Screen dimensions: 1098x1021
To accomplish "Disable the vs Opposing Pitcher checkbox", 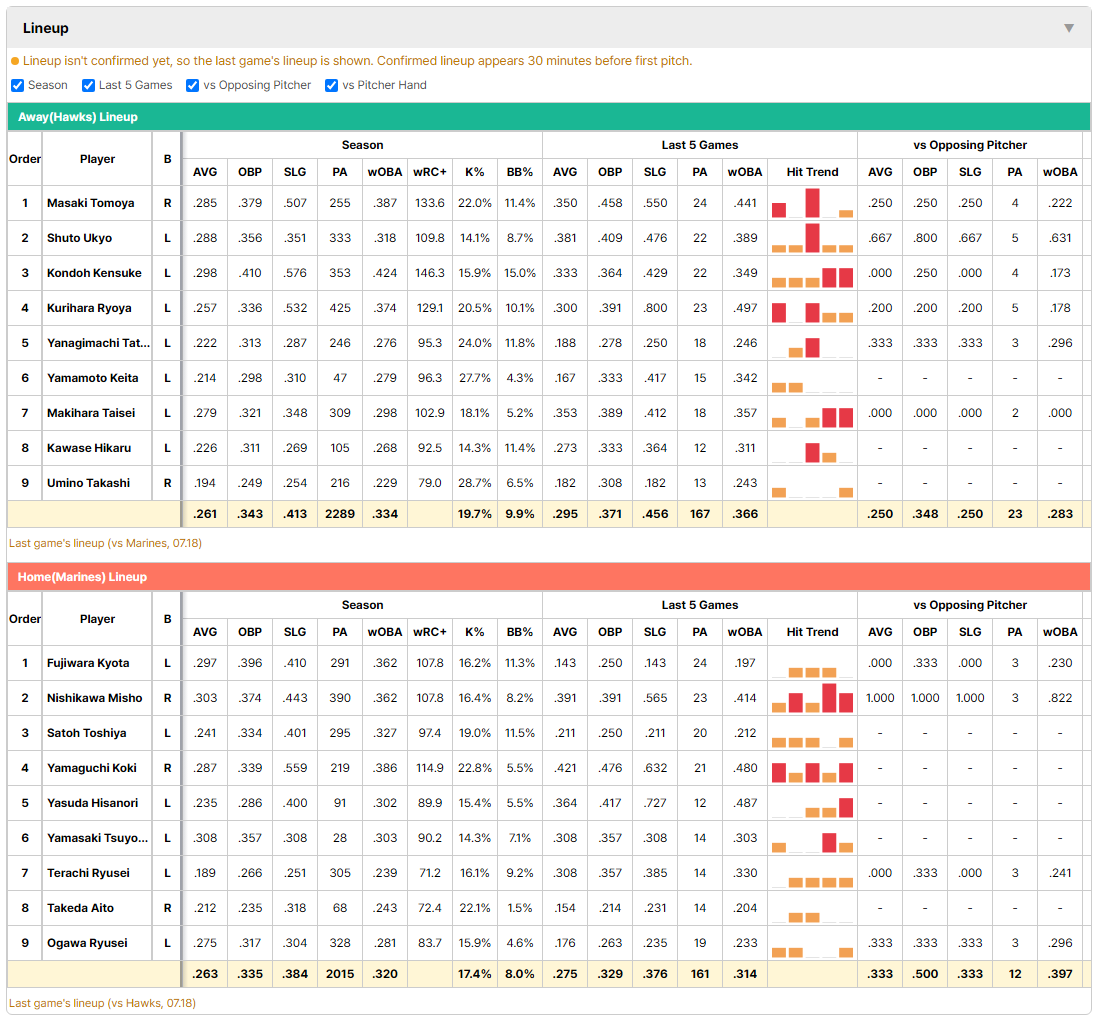I will [x=192, y=85].
